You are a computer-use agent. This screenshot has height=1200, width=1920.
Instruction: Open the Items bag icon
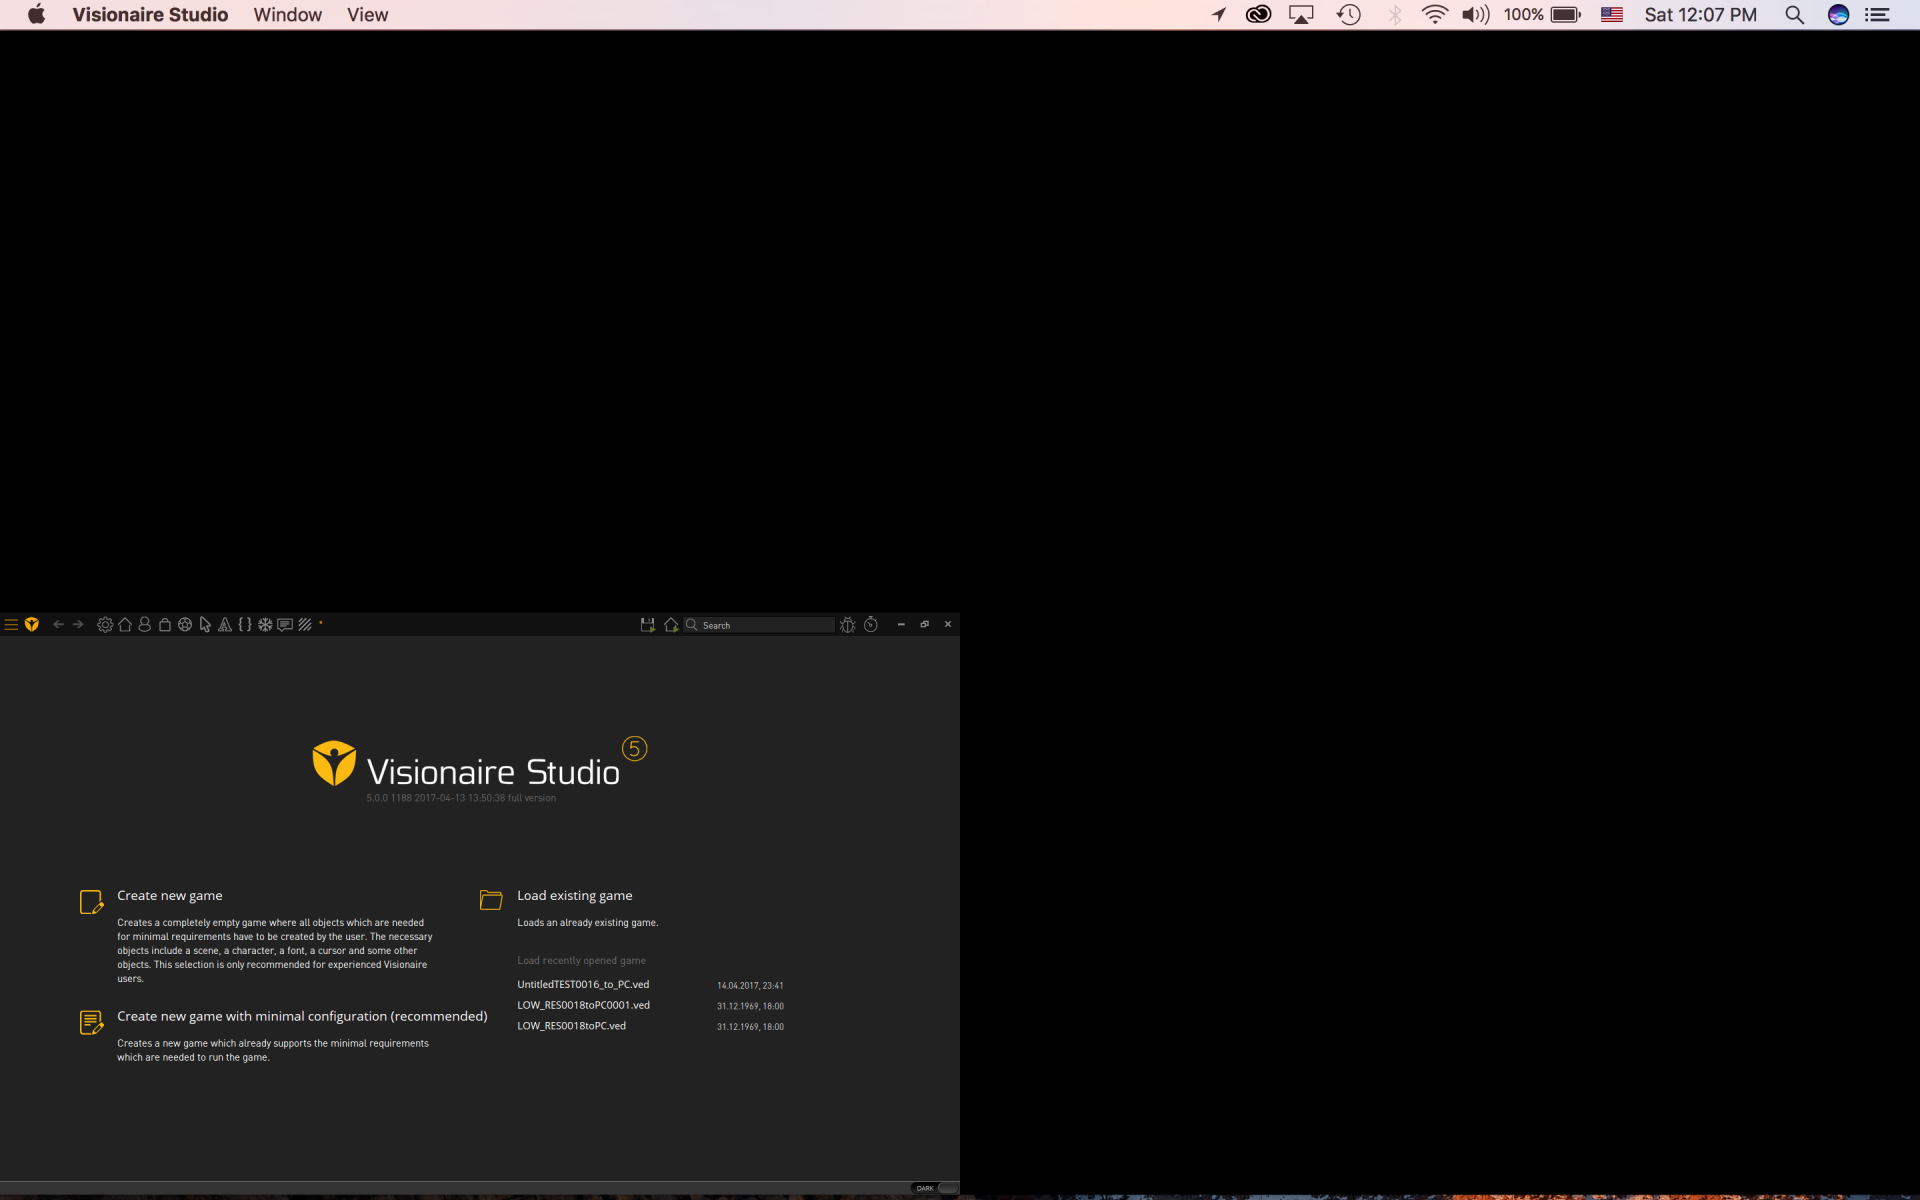click(165, 625)
